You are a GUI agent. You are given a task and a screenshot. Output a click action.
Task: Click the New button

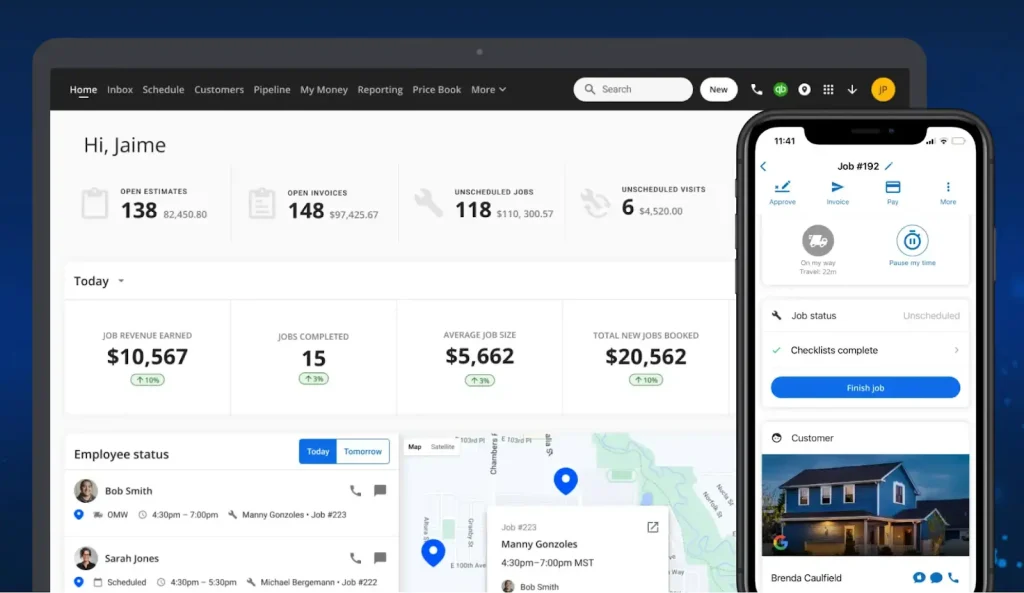coord(718,89)
